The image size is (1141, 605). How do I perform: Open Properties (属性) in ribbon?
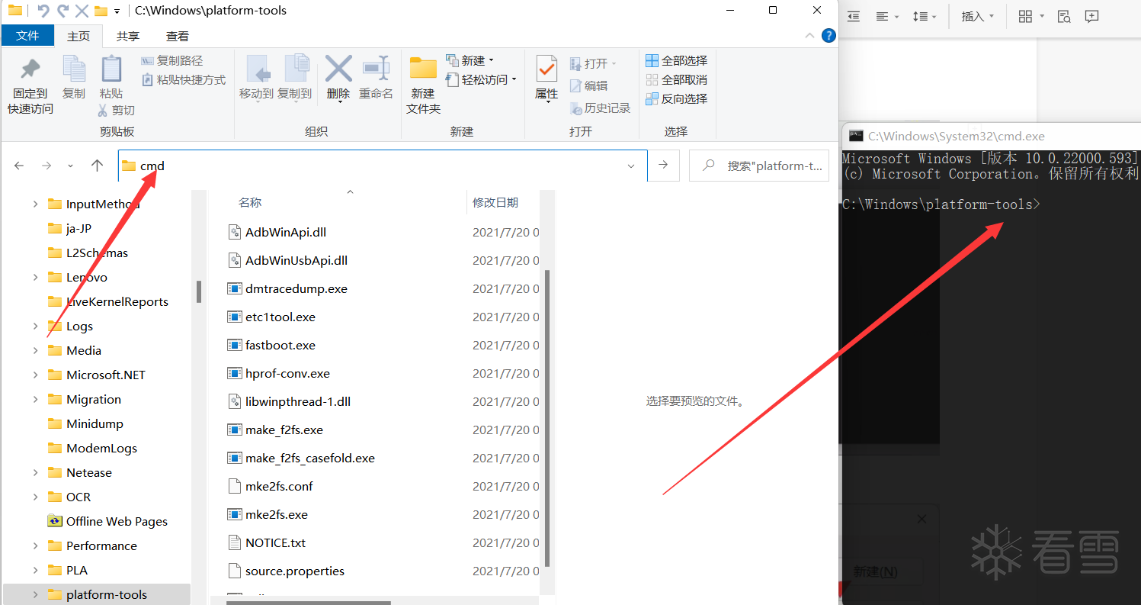click(546, 79)
